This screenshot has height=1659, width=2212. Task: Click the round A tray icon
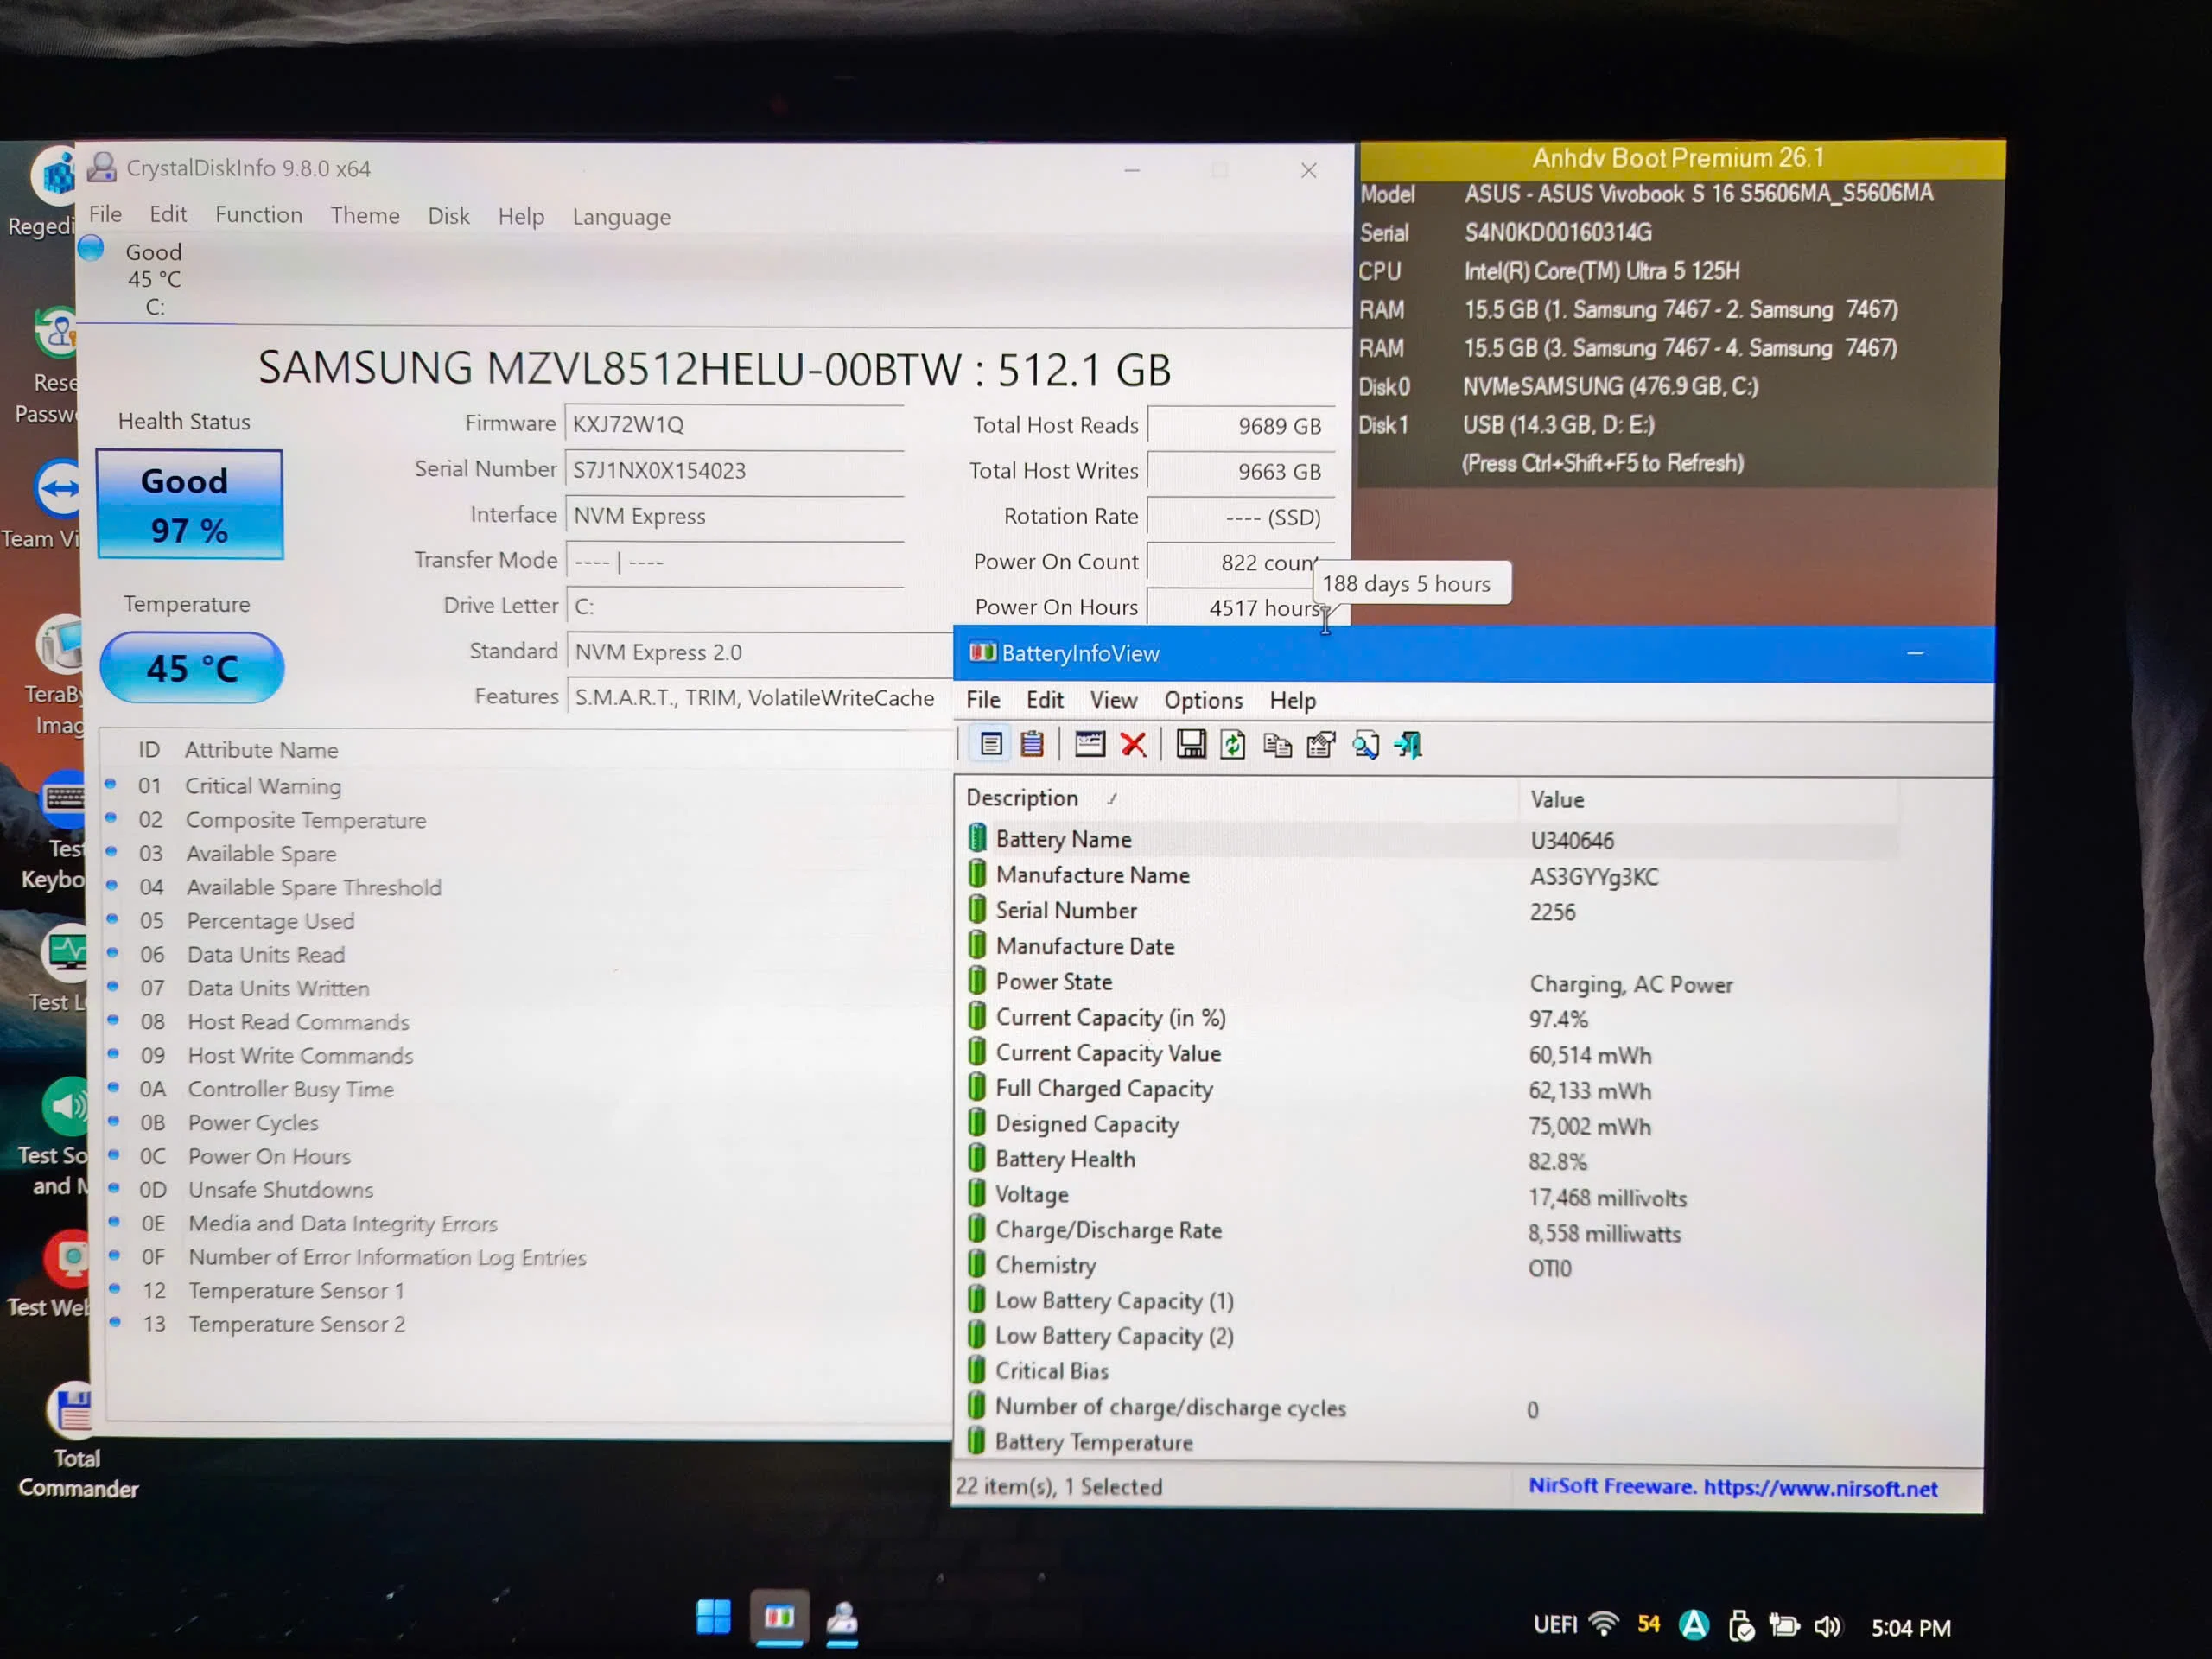pos(1694,1625)
